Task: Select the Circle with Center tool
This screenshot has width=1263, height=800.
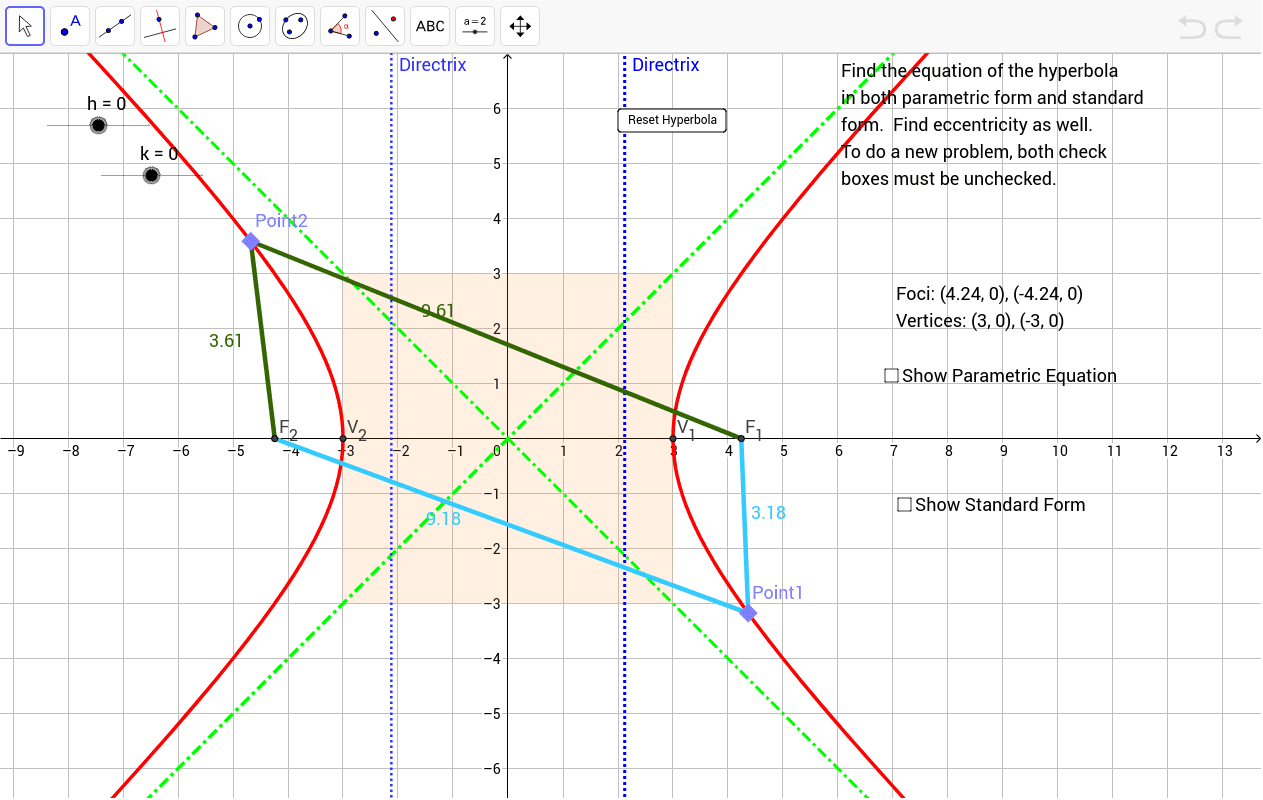Action: 250,26
